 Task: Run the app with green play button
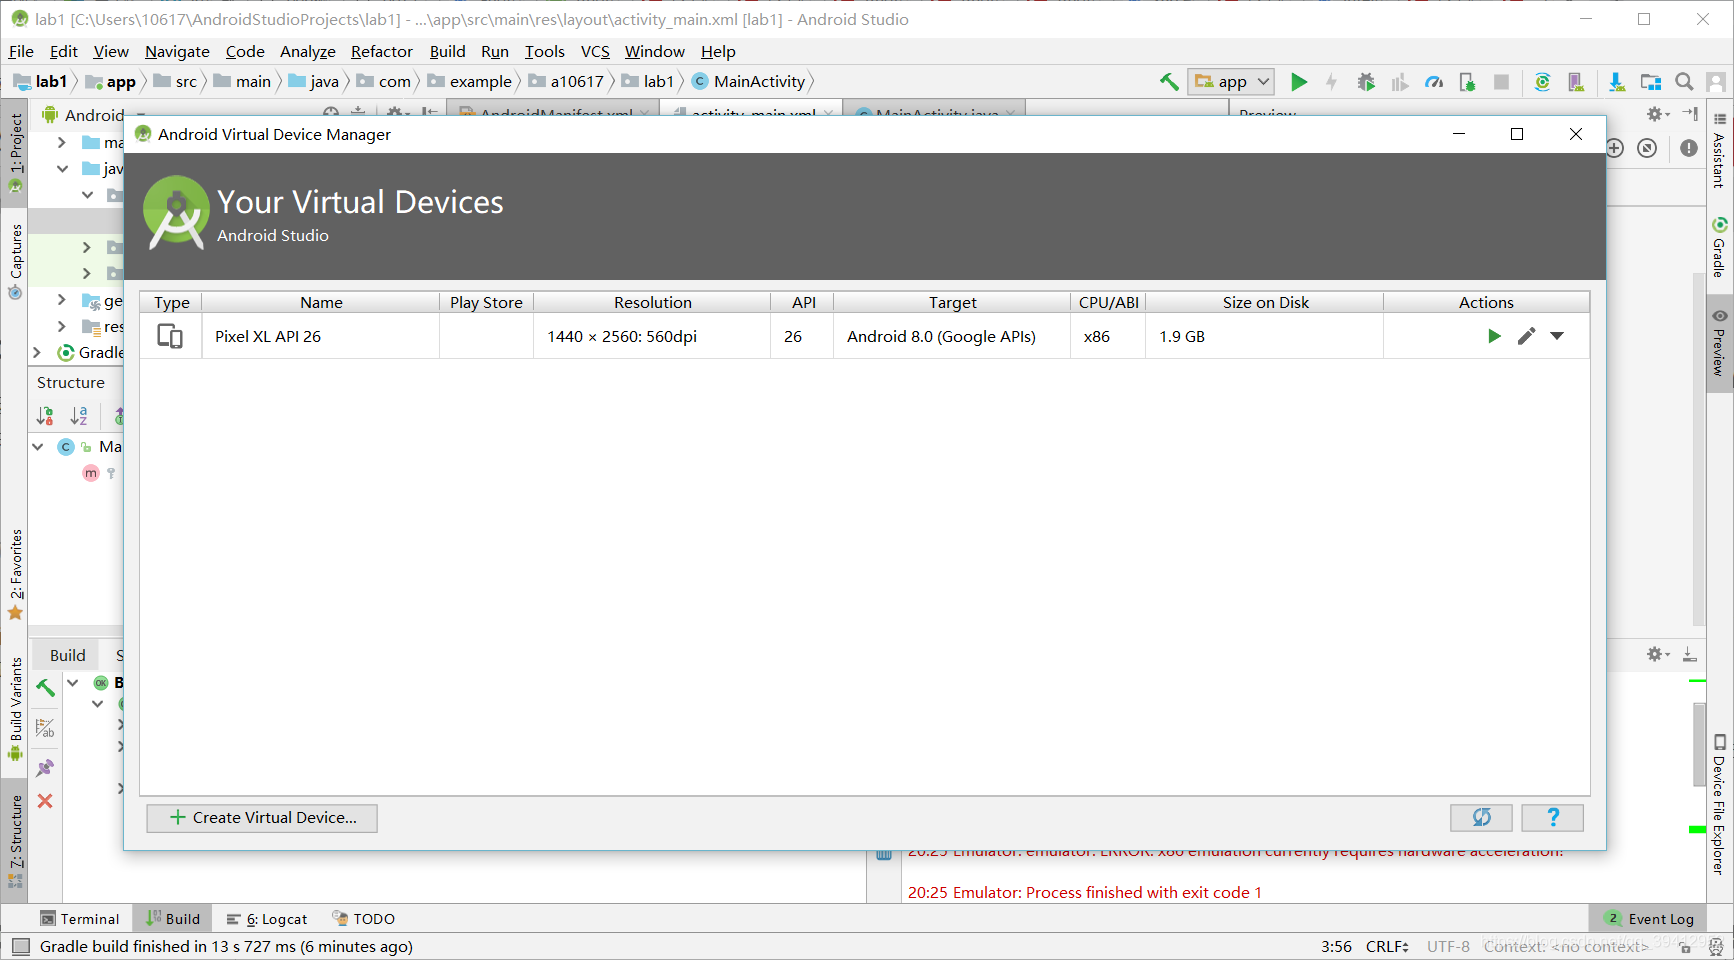(1299, 82)
